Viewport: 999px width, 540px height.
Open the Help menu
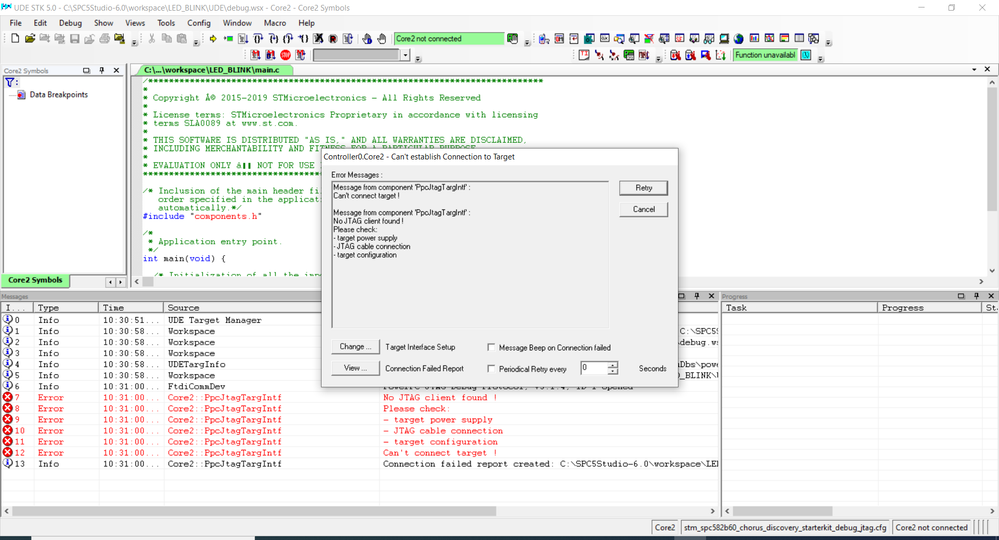306,23
